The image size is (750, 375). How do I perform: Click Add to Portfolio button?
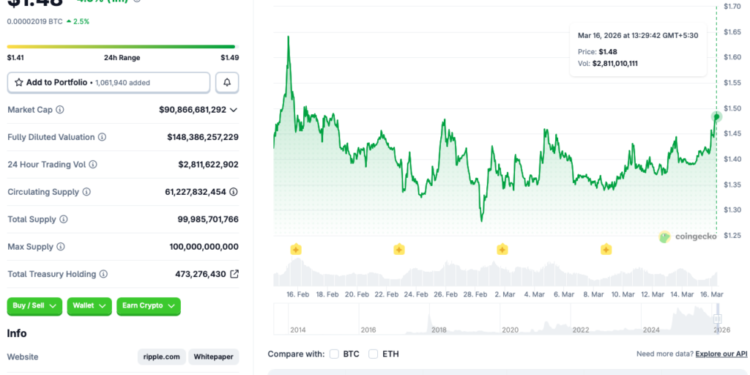109,82
